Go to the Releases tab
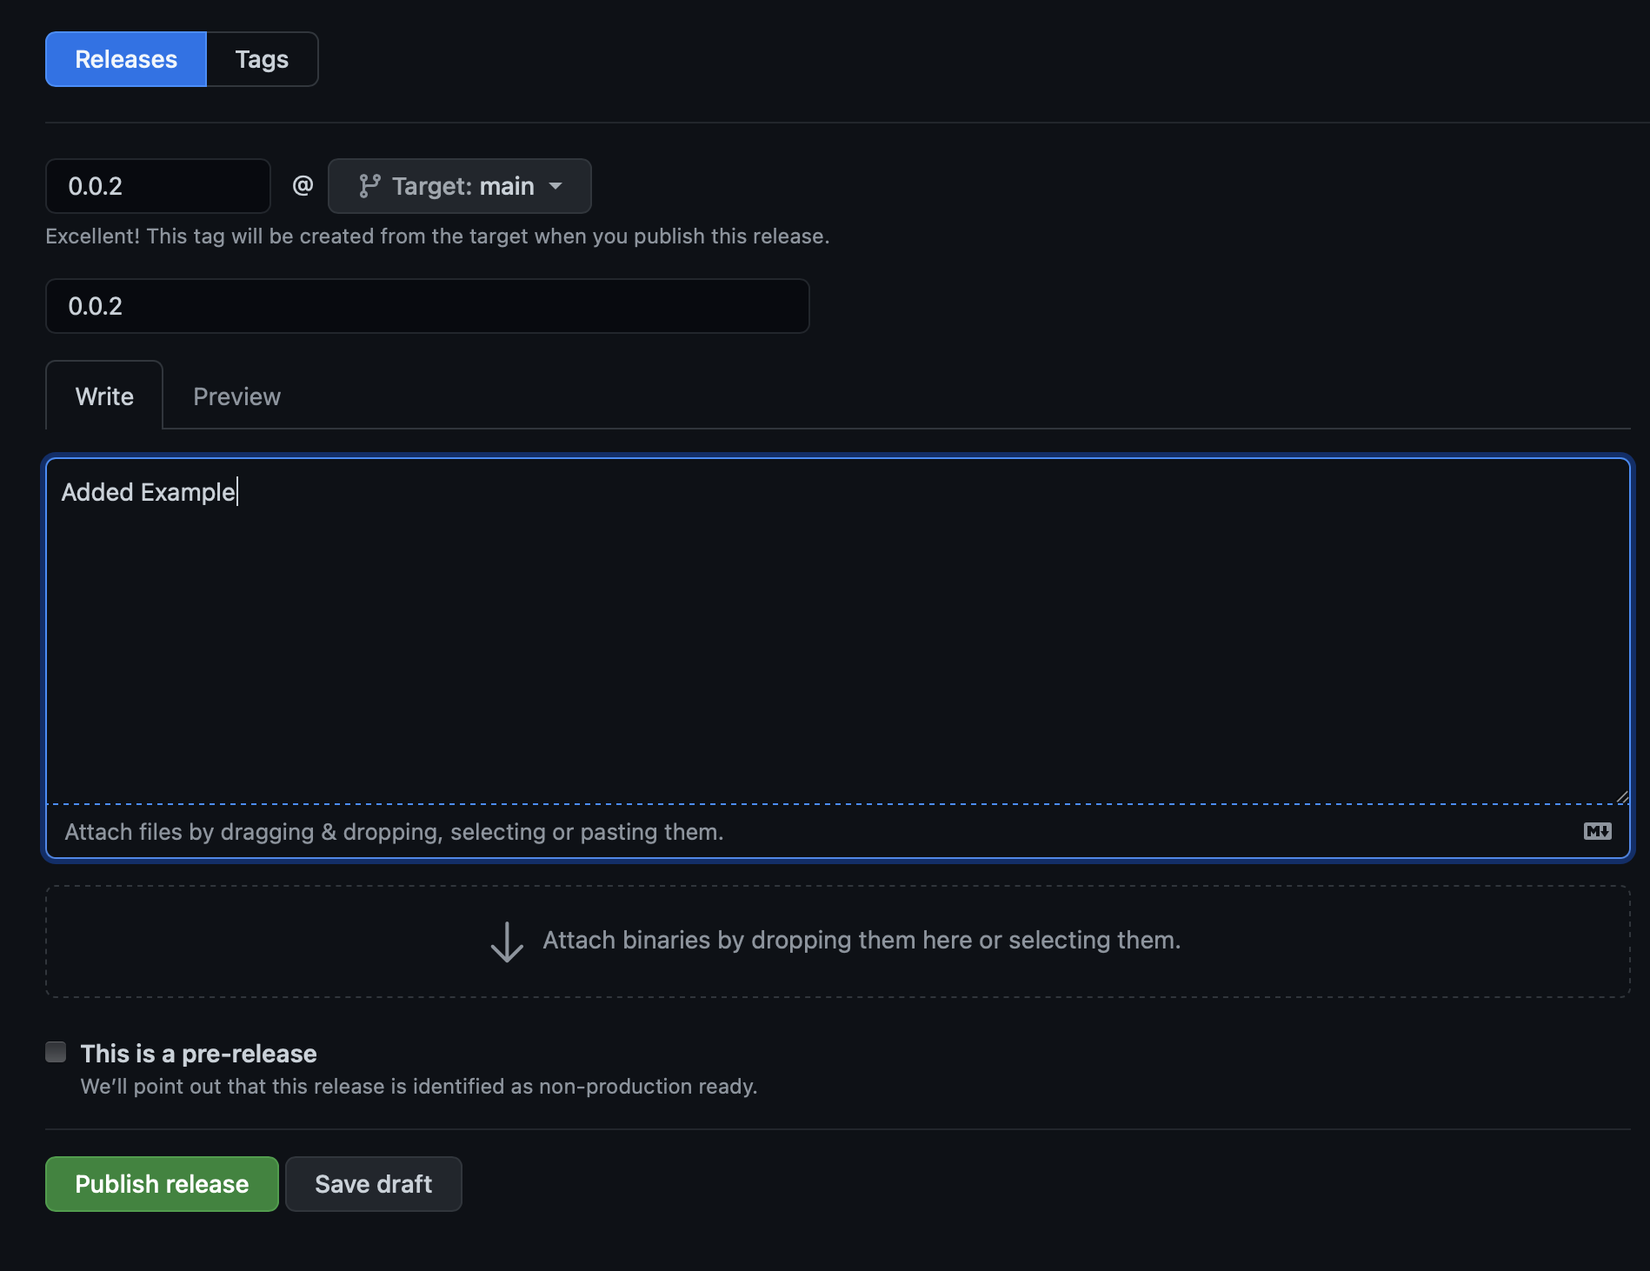Viewport: 1650px width, 1271px height. point(126,59)
